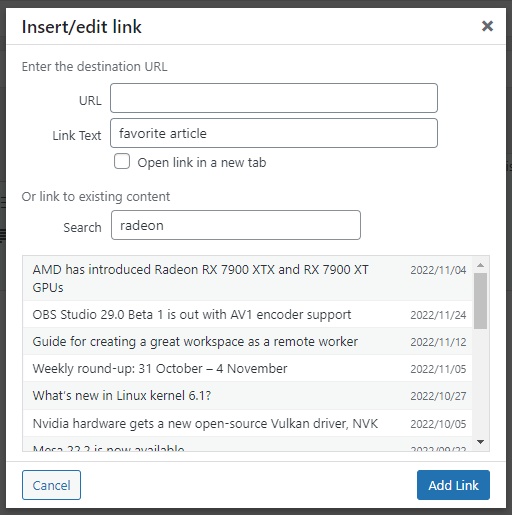This screenshot has height=515, width=512.
Task: Click the 2022/11/24 date entry
Action: 438,315
